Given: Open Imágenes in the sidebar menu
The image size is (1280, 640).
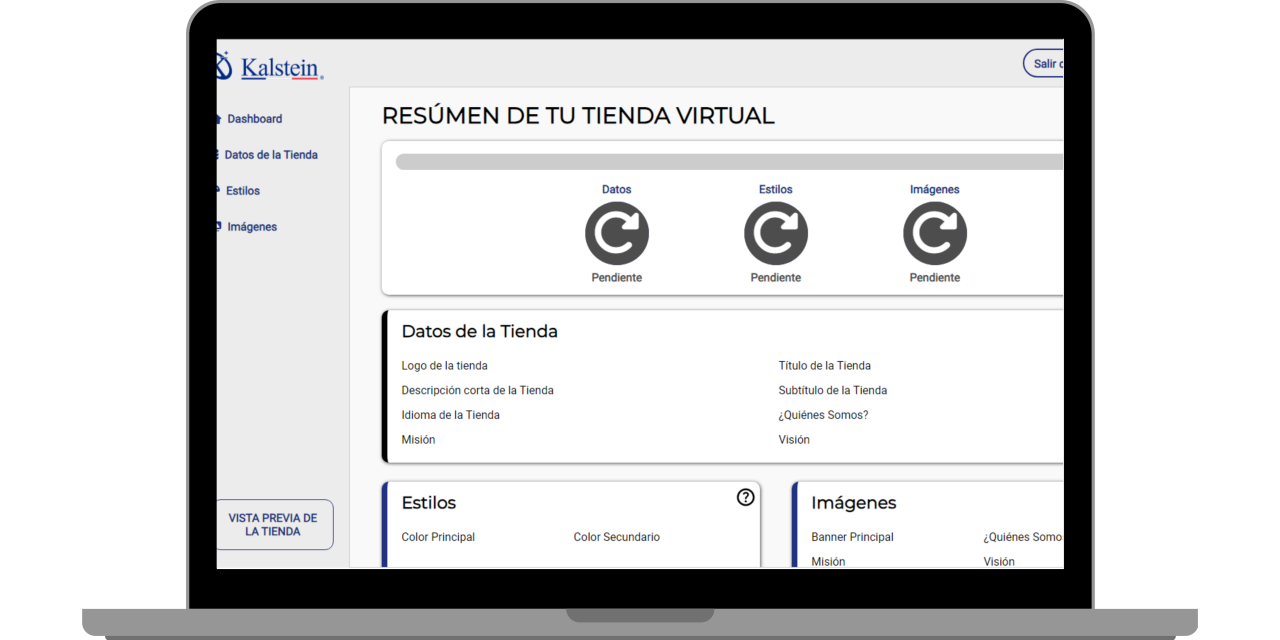Looking at the screenshot, I should click(252, 227).
